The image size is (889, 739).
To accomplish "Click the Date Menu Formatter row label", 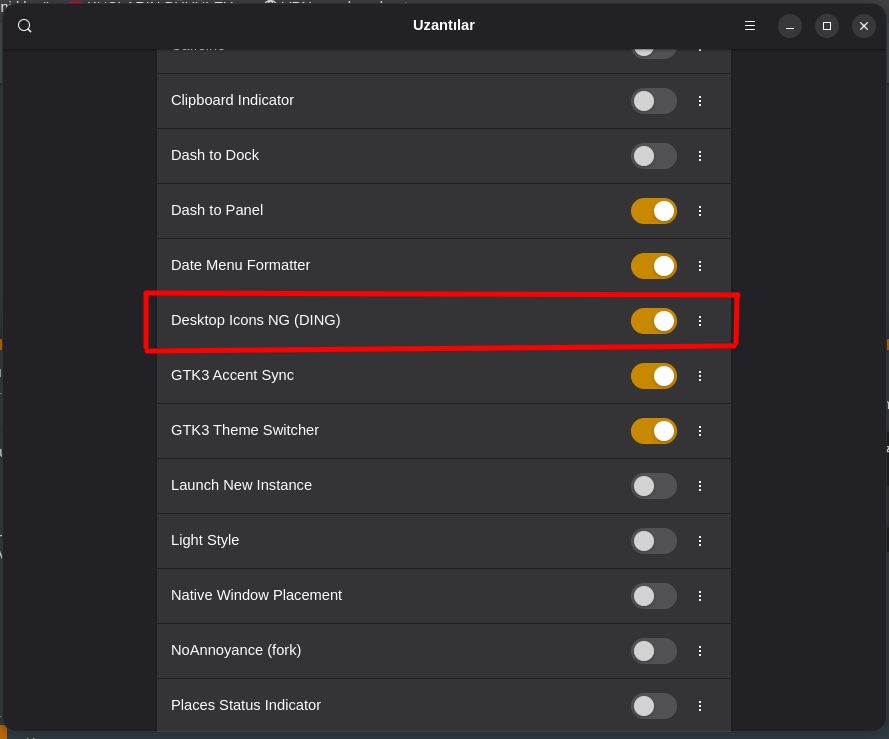I will (241, 265).
